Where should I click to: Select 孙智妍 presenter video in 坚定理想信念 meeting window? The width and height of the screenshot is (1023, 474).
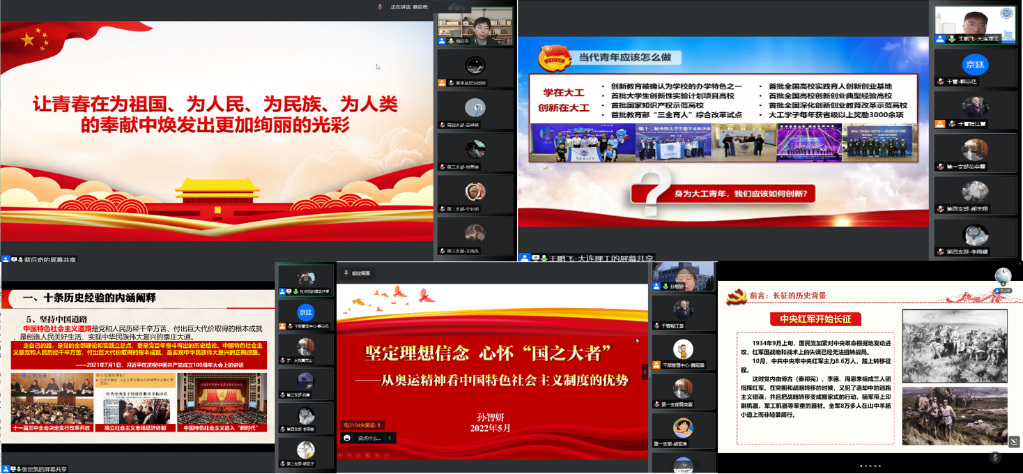(682, 276)
